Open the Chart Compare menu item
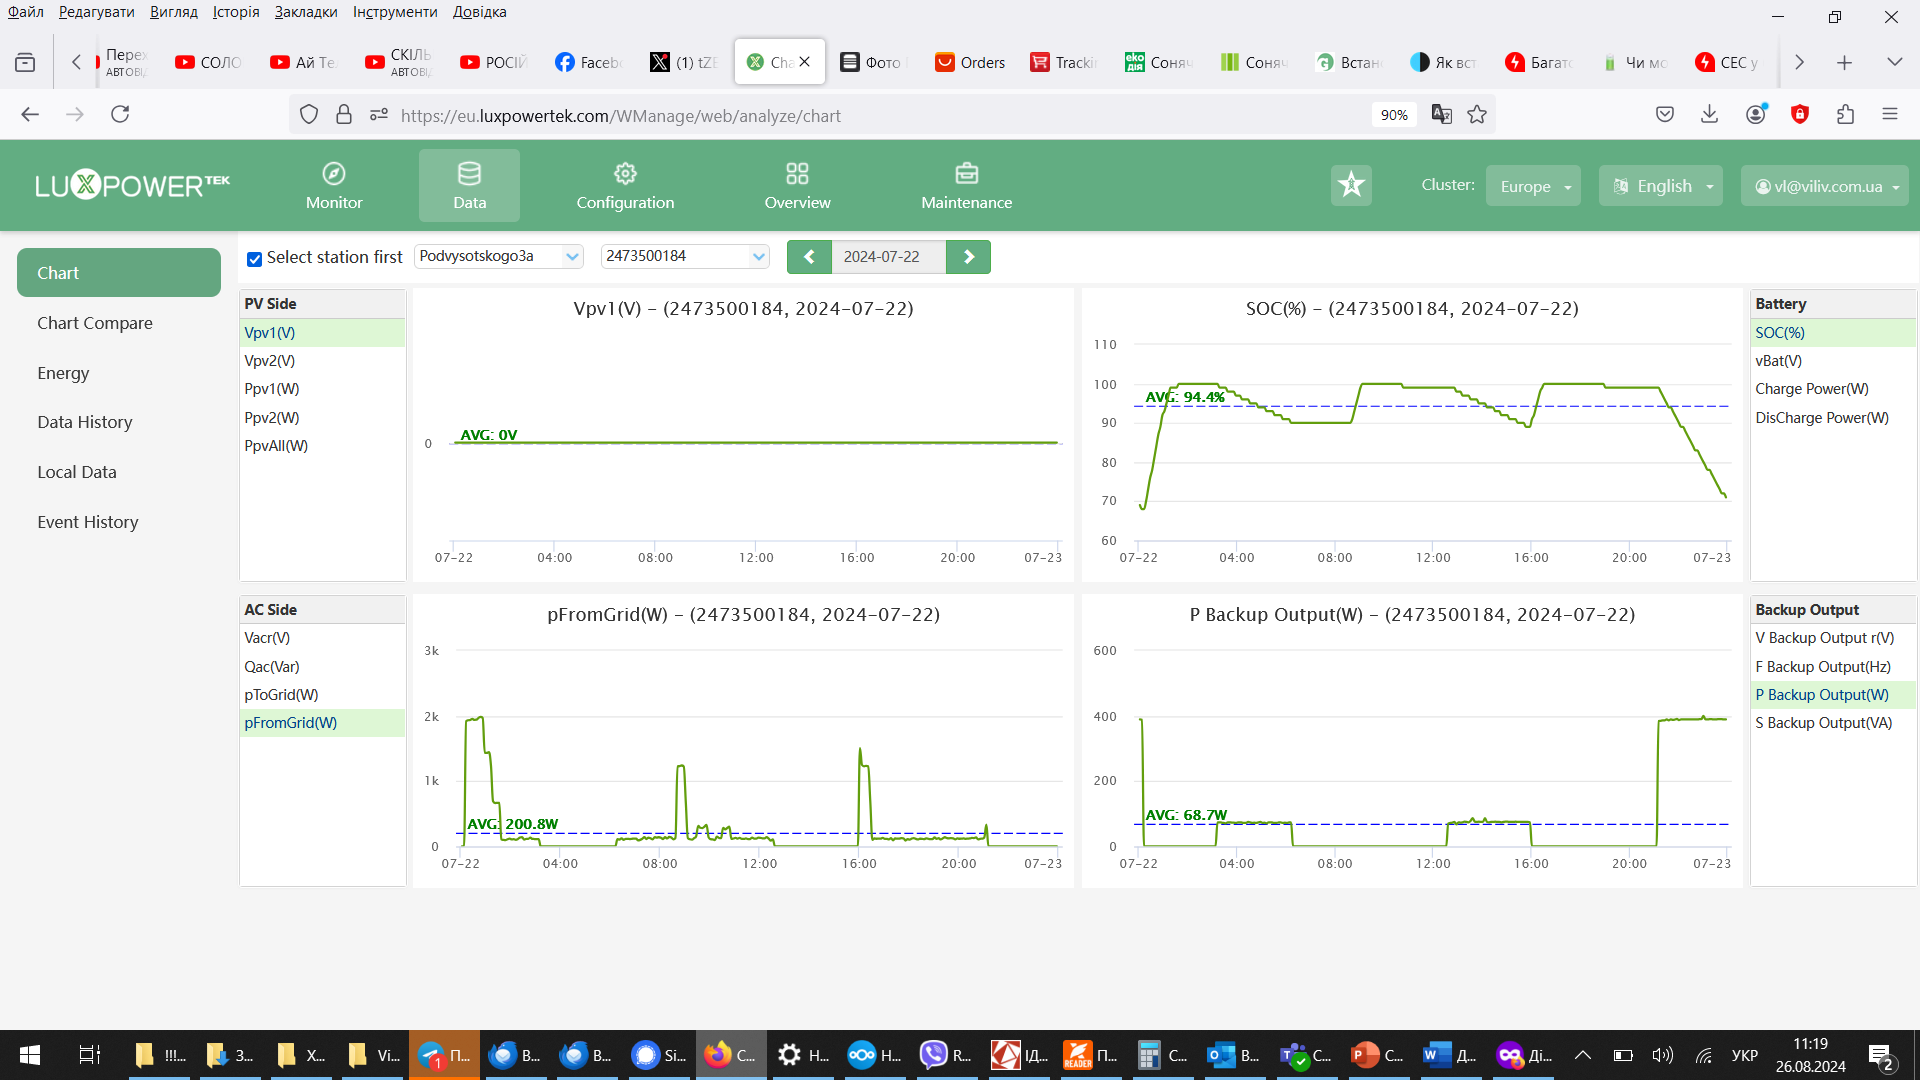Viewport: 1920px width, 1080px height. (x=95, y=323)
